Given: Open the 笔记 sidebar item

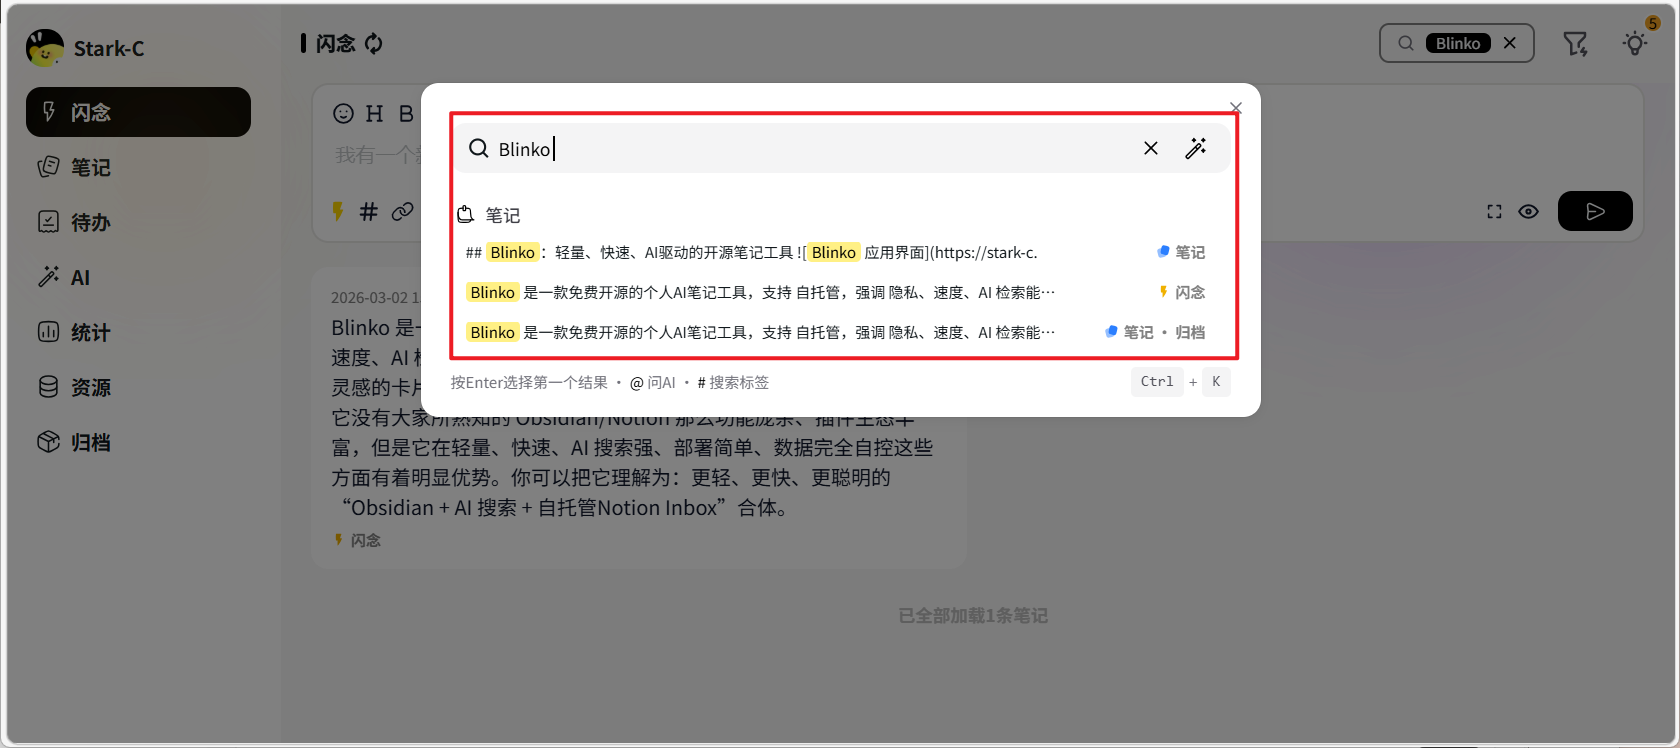Looking at the screenshot, I should [x=138, y=167].
